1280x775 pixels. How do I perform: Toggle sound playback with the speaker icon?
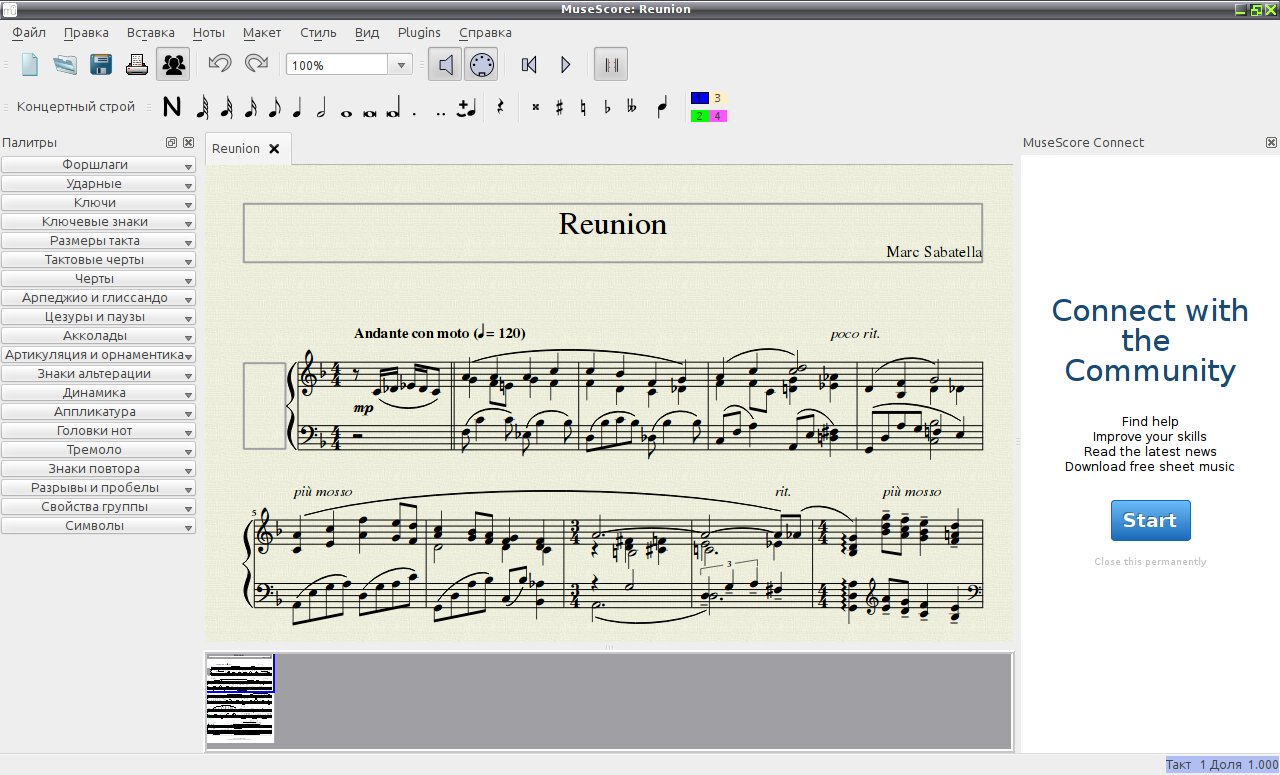(445, 65)
